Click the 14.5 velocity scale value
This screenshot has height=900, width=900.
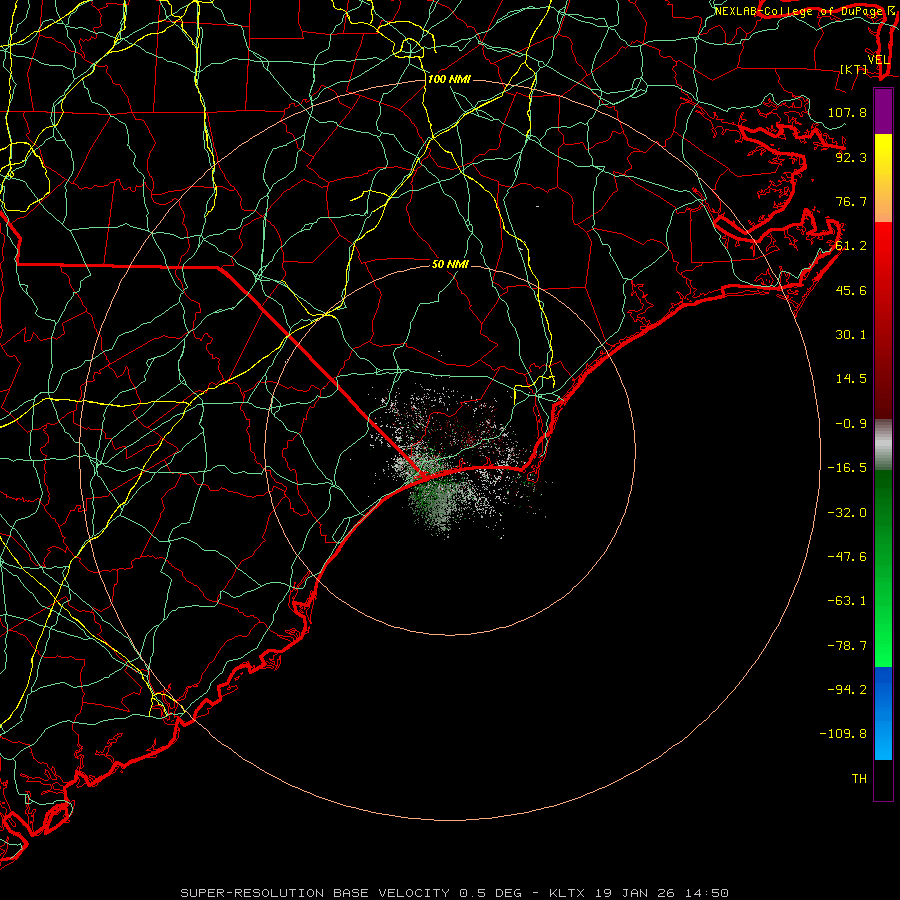click(x=851, y=379)
